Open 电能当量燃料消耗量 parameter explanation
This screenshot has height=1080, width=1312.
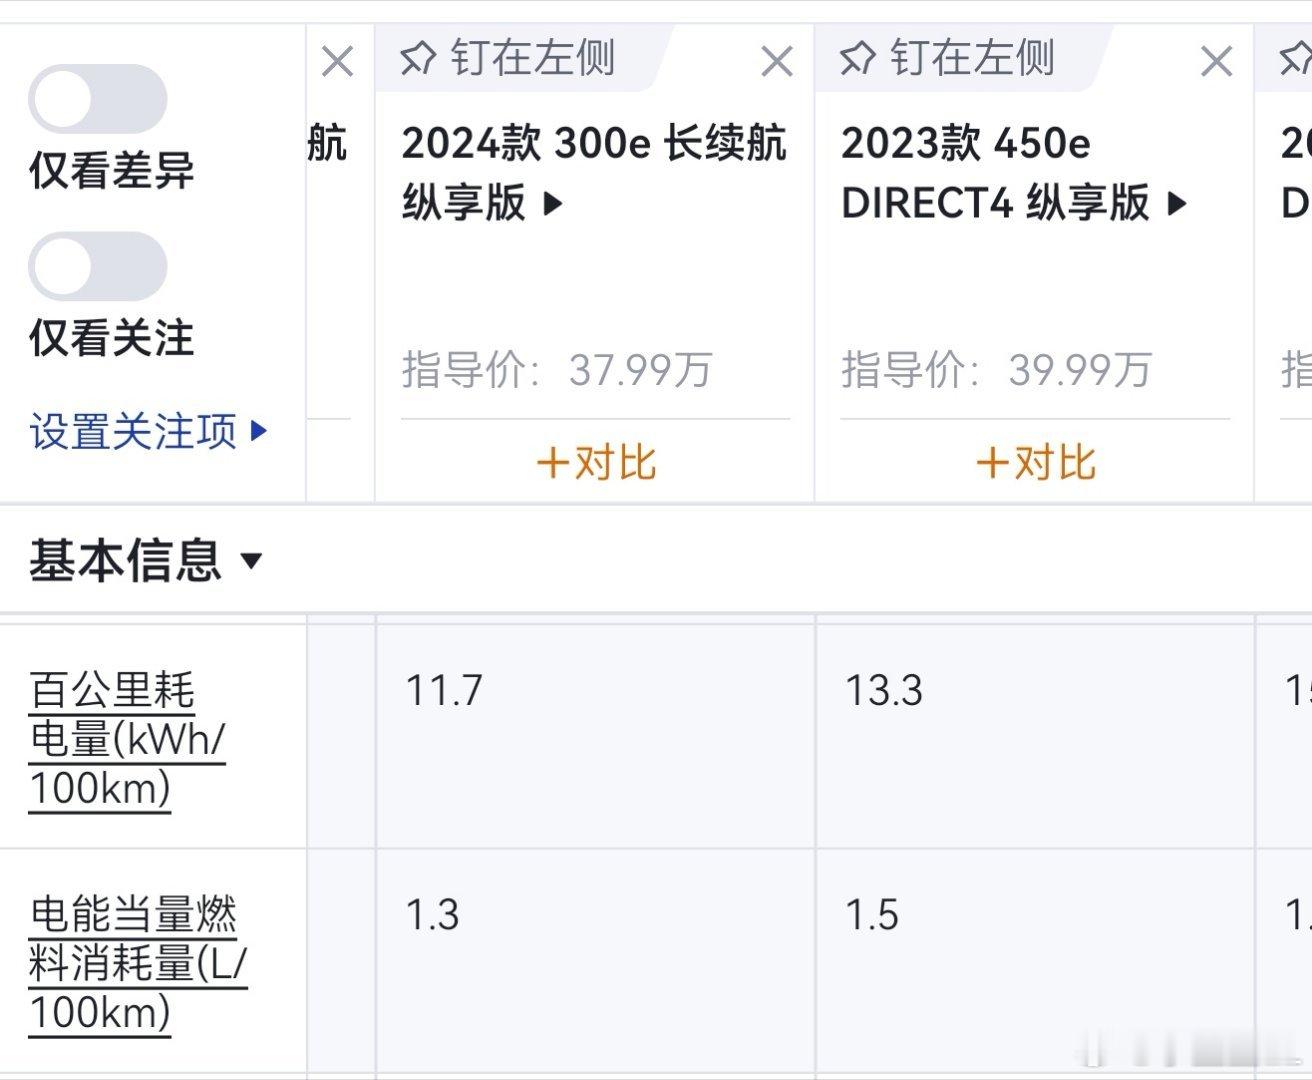pos(137,963)
